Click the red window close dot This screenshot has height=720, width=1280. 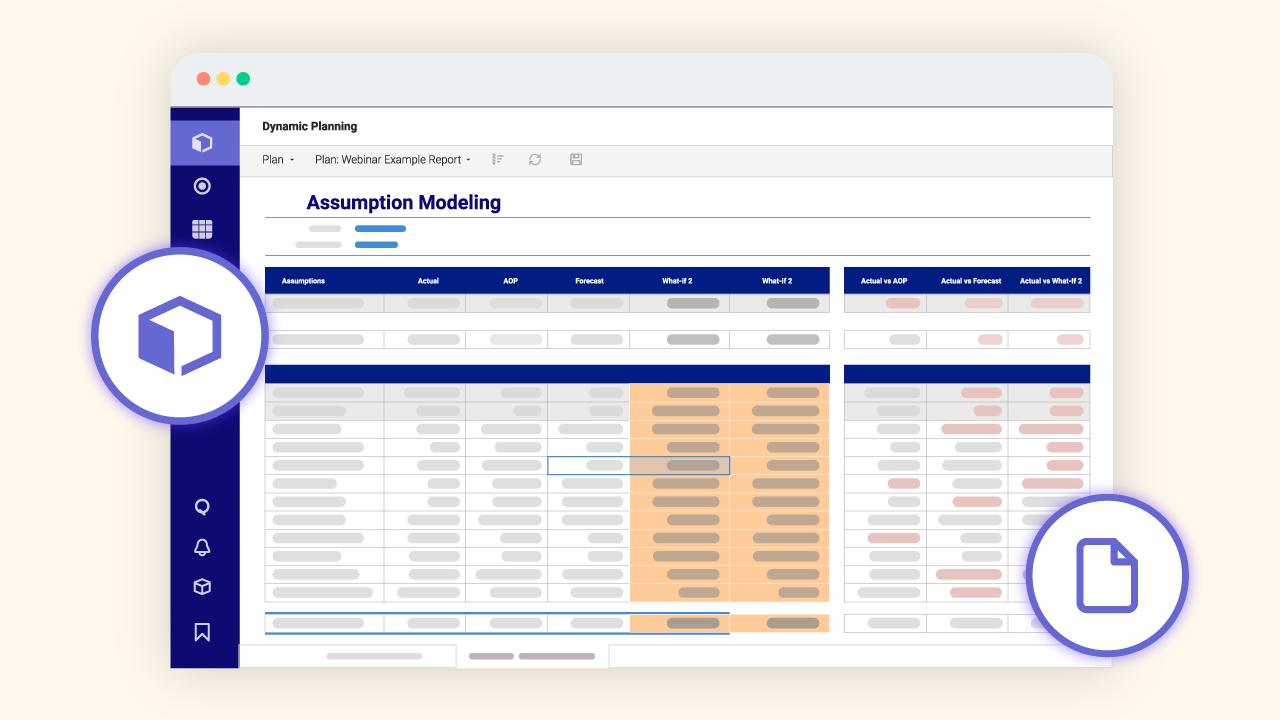pyautogui.click(x=203, y=79)
